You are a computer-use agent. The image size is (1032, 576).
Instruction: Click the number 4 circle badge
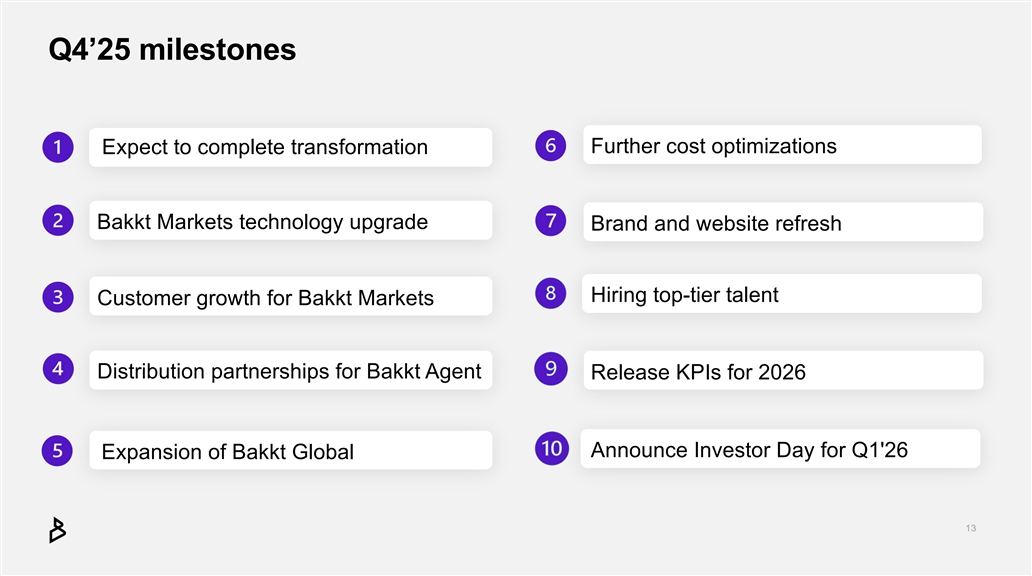[x=58, y=369]
